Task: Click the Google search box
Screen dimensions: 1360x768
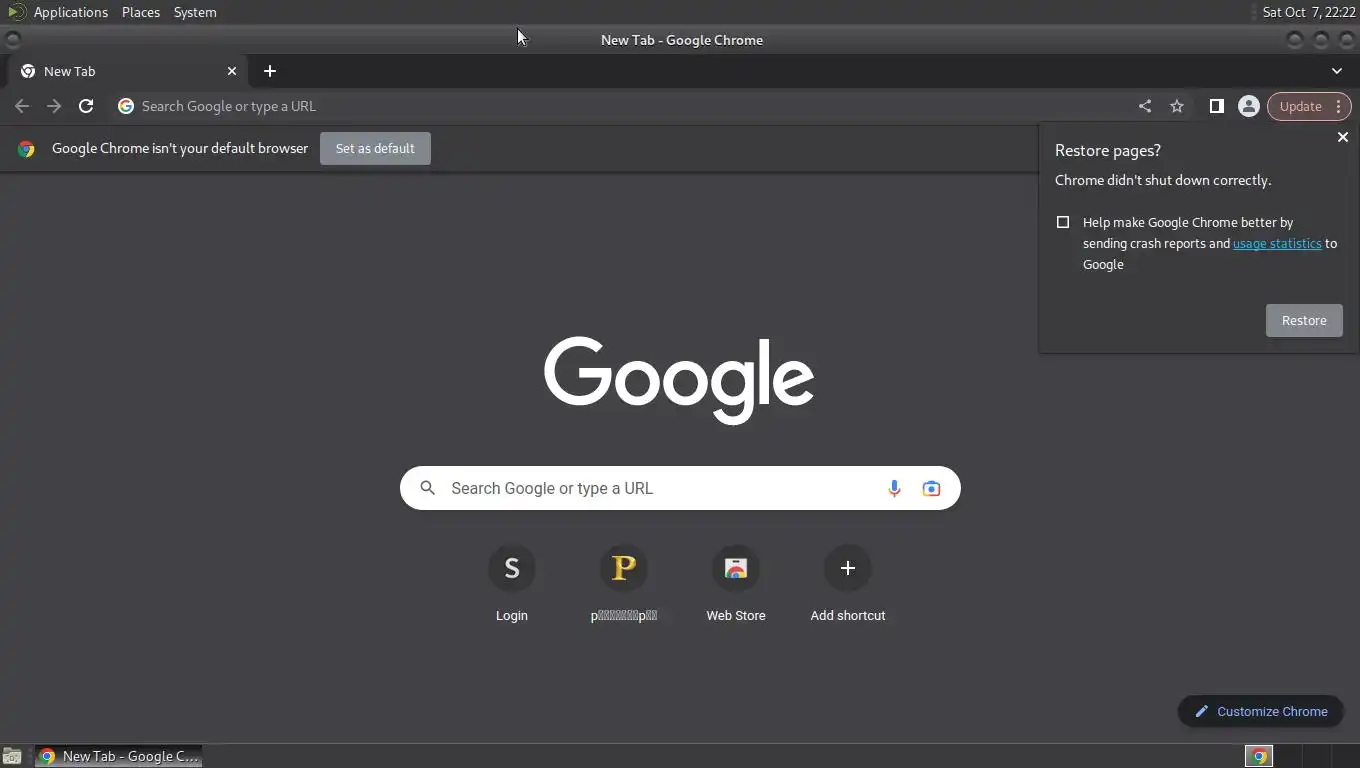Action: pos(680,488)
